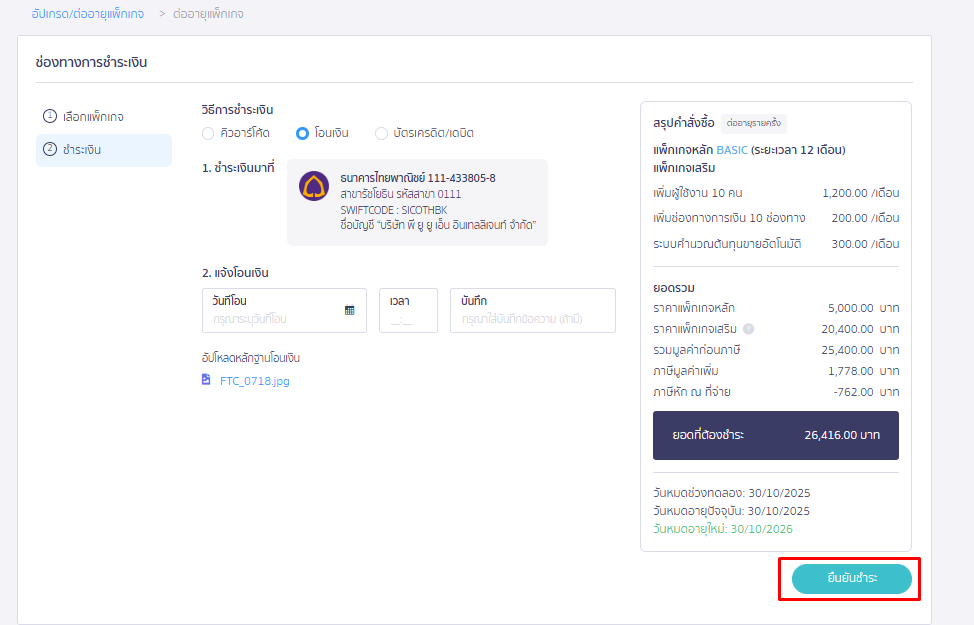Screen dimensions: 974x625
Task: Select the โอนเงิน payment option
Action: click(x=302, y=133)
